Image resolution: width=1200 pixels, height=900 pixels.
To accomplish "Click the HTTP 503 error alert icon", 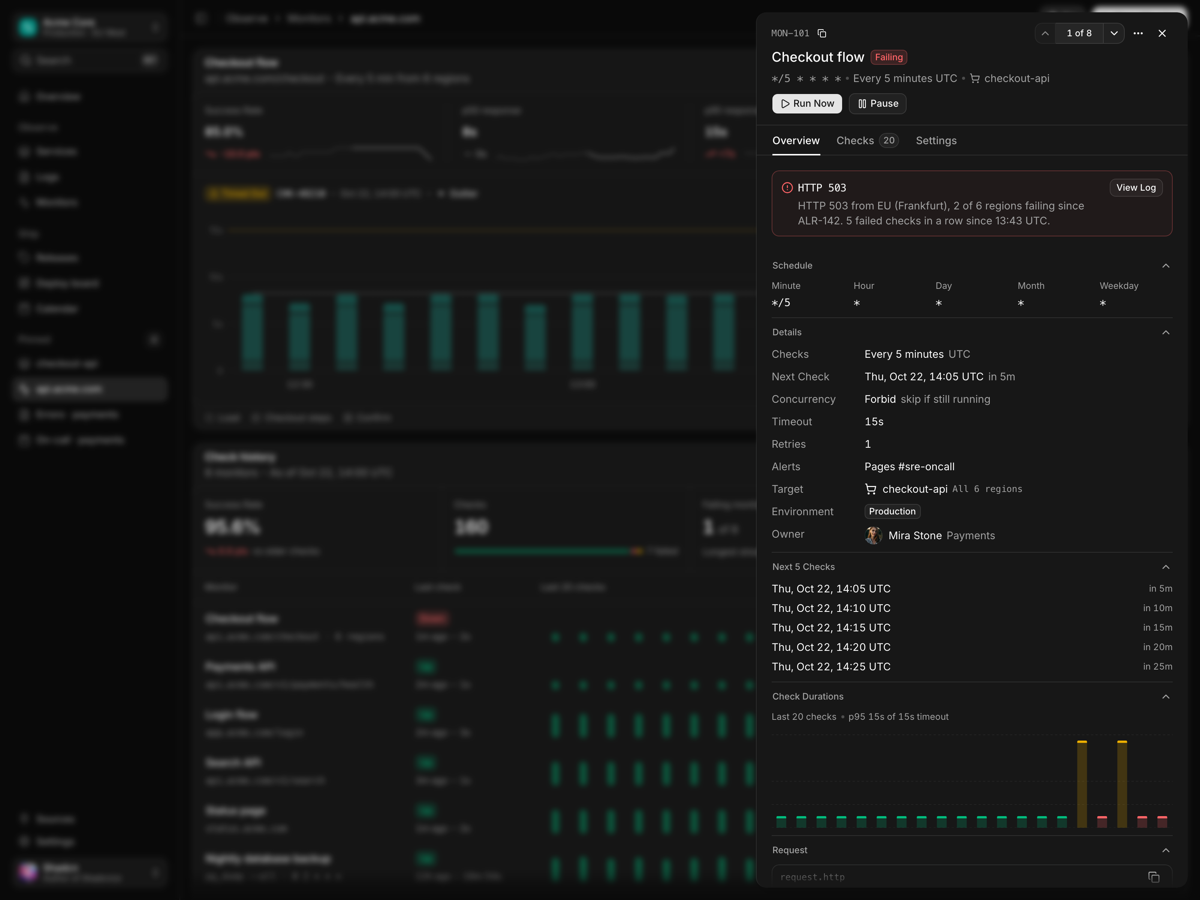I will (x=787, y=188).
